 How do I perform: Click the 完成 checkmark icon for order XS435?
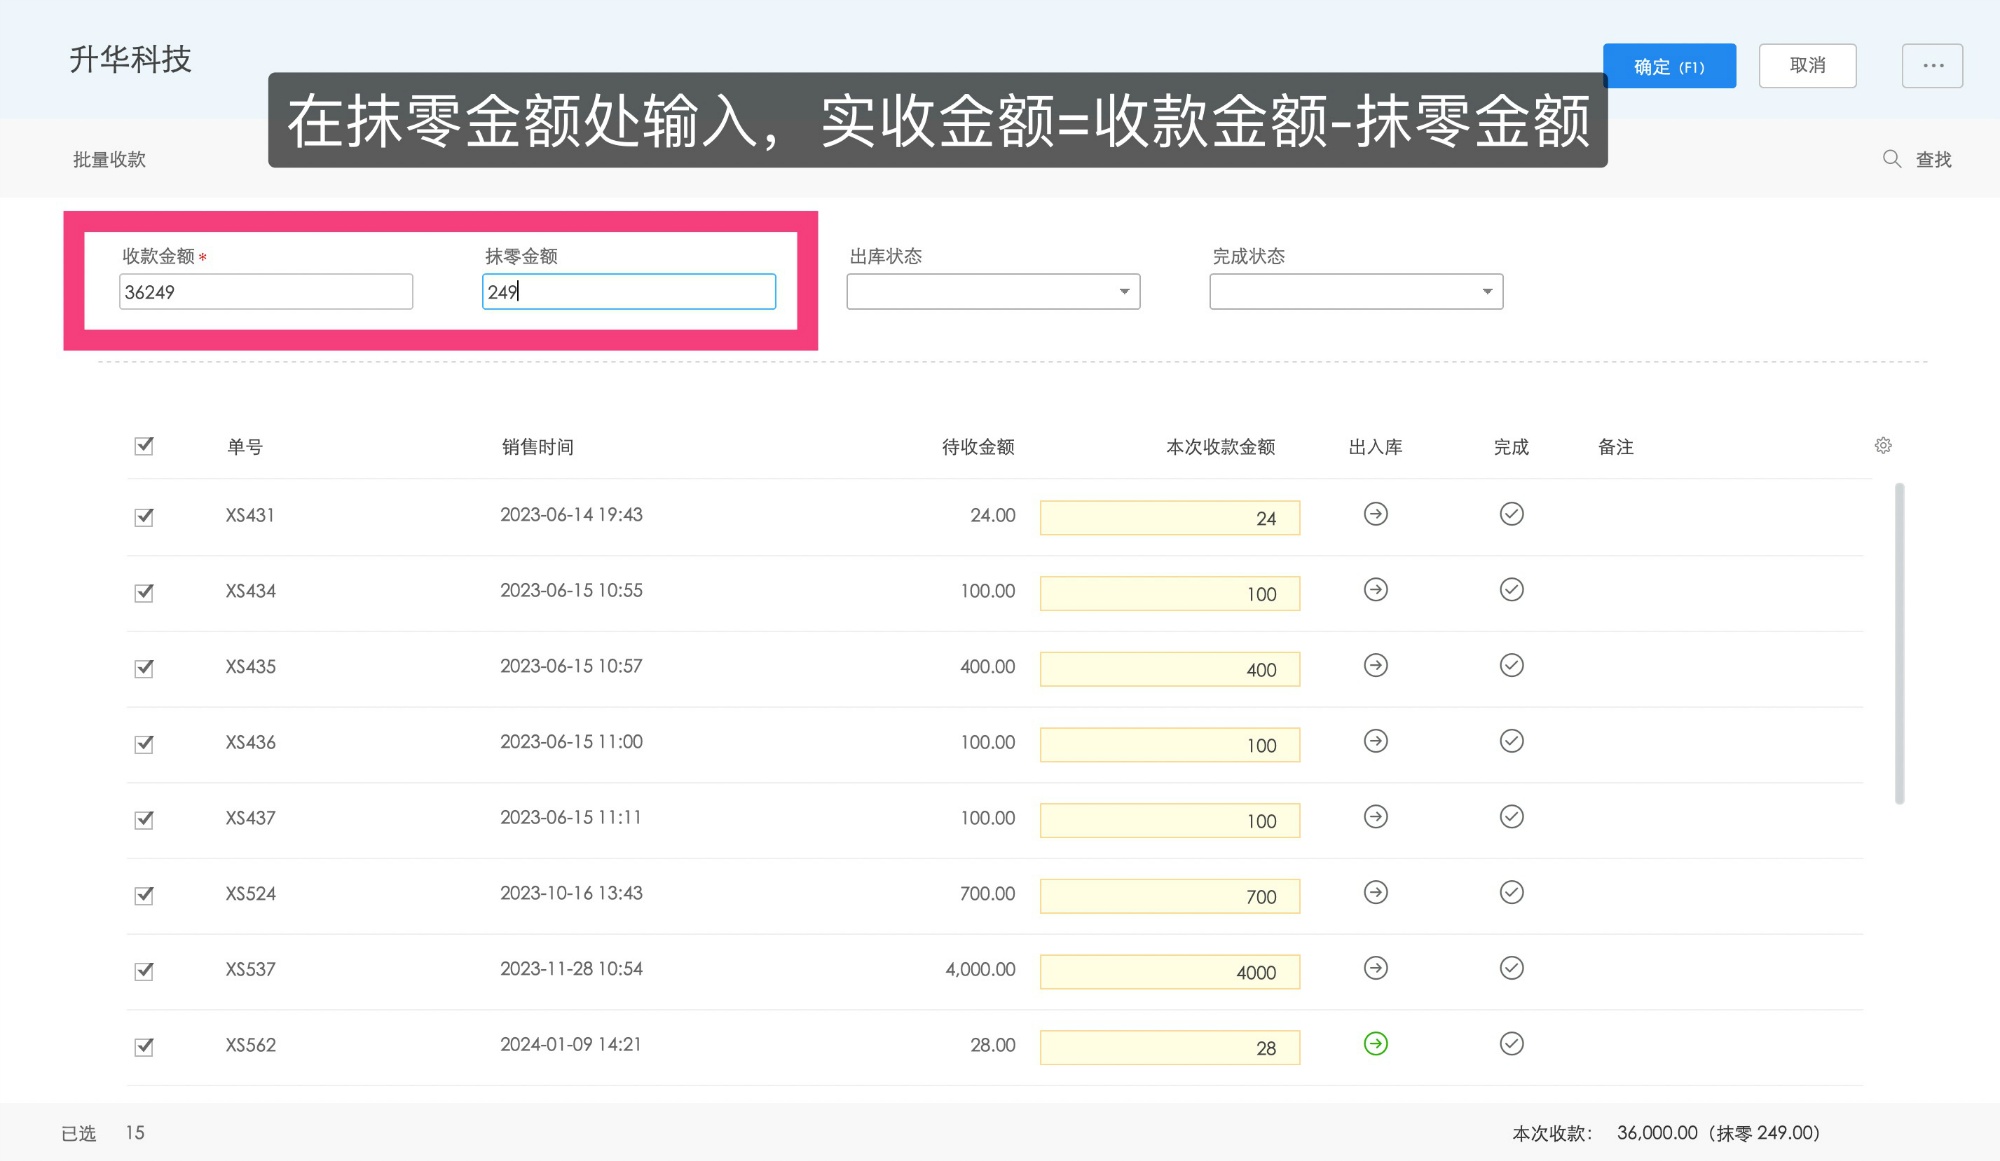pyautogui.click(x=1511, y=665)
